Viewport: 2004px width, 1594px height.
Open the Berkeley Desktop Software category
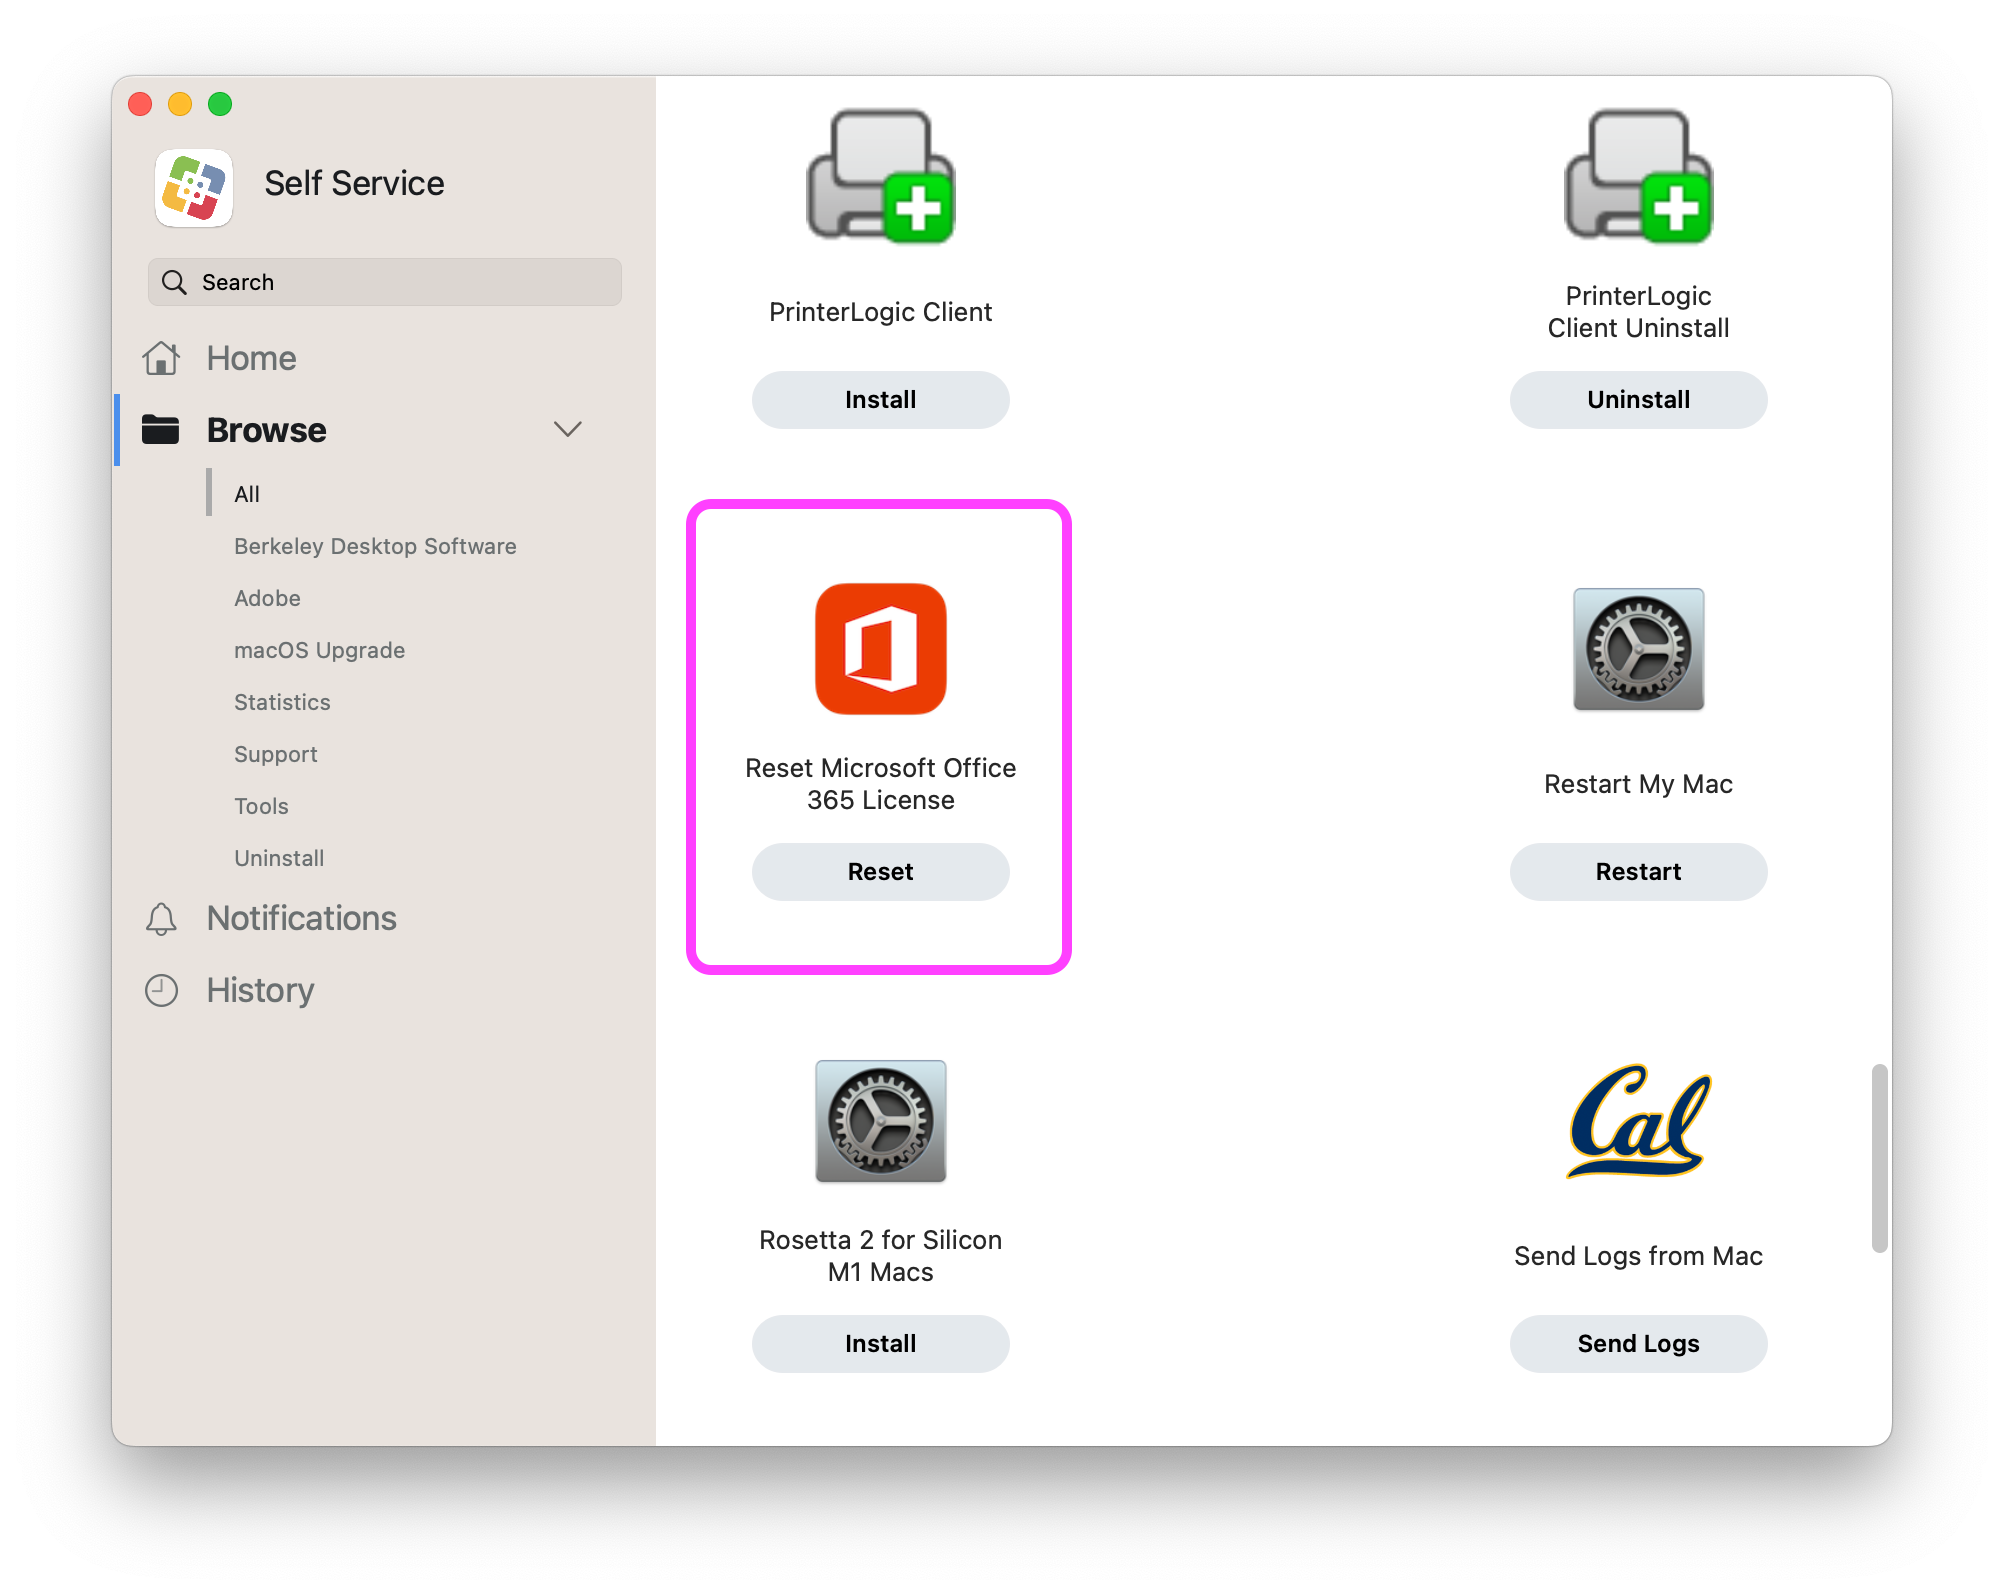(375, 546)
